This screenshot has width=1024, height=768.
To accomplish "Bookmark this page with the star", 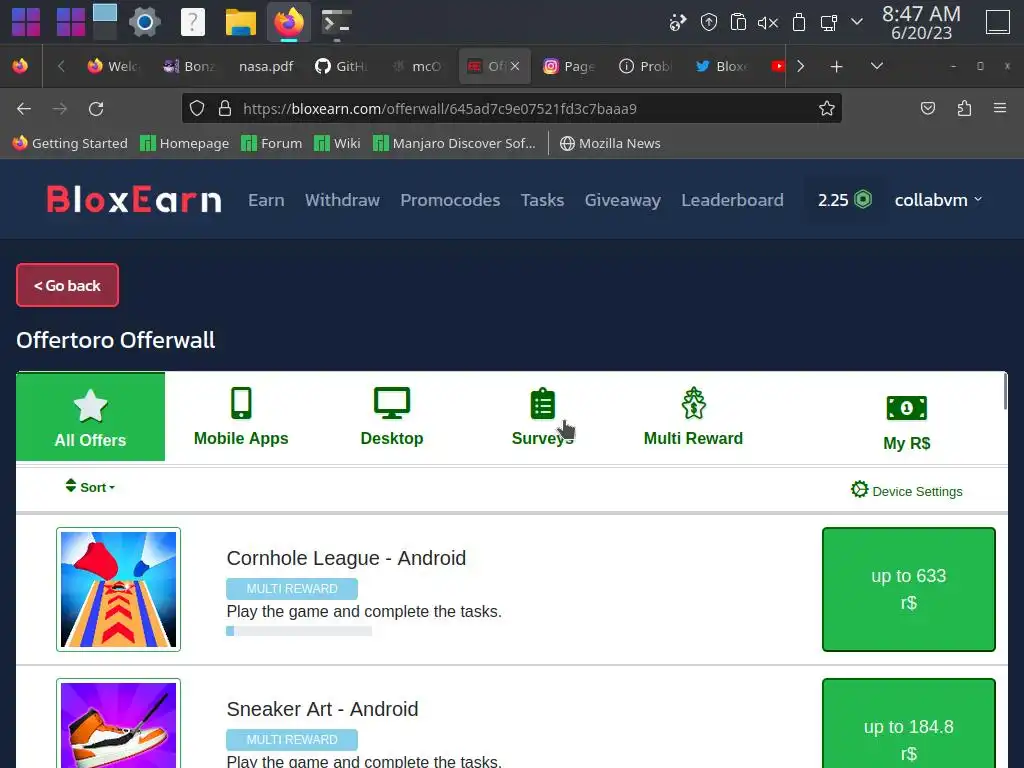I will tap(827, 108).
